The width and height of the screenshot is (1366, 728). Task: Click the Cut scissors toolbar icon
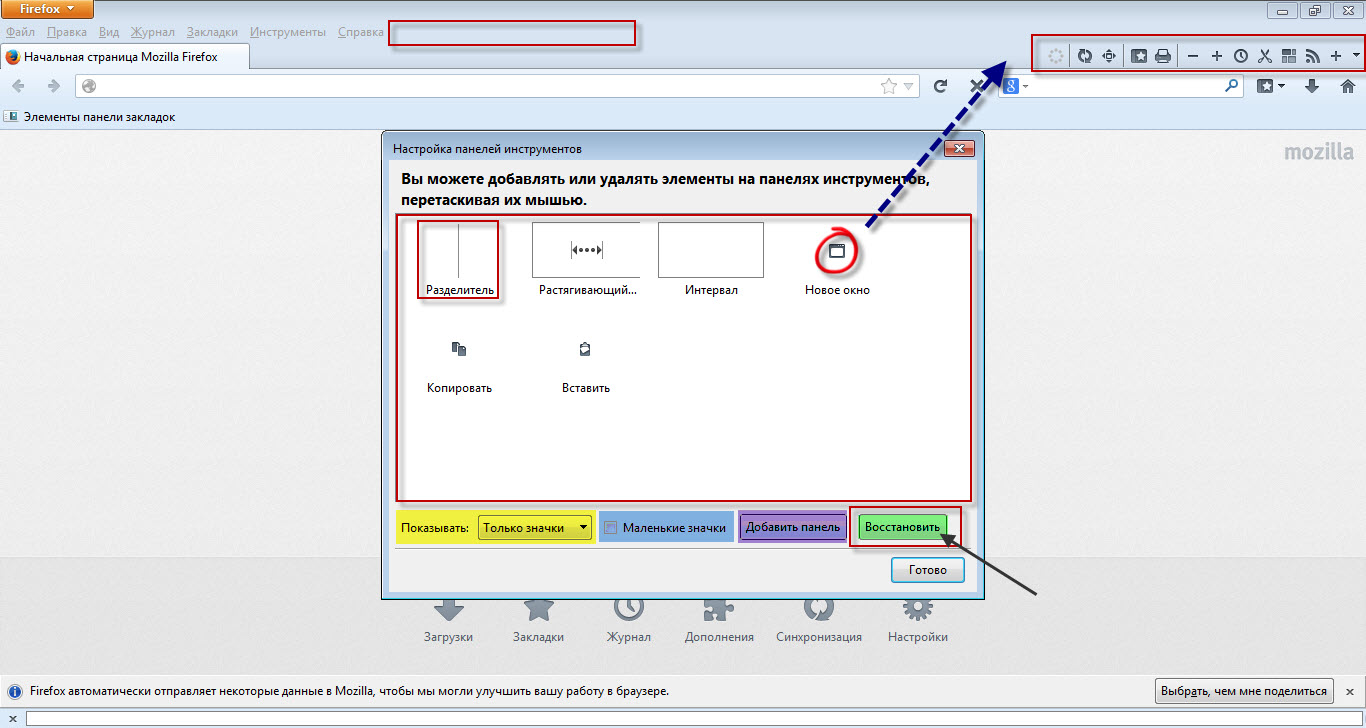[1264, 56]
